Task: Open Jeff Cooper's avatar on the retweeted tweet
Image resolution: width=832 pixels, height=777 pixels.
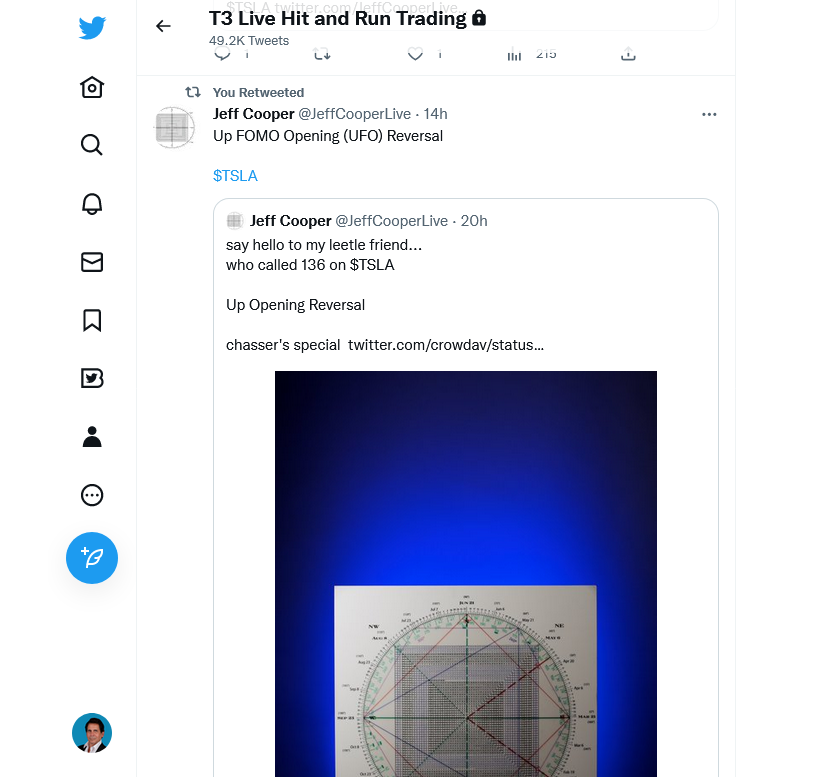Action: pyautogui.click(x=175, y=129)
